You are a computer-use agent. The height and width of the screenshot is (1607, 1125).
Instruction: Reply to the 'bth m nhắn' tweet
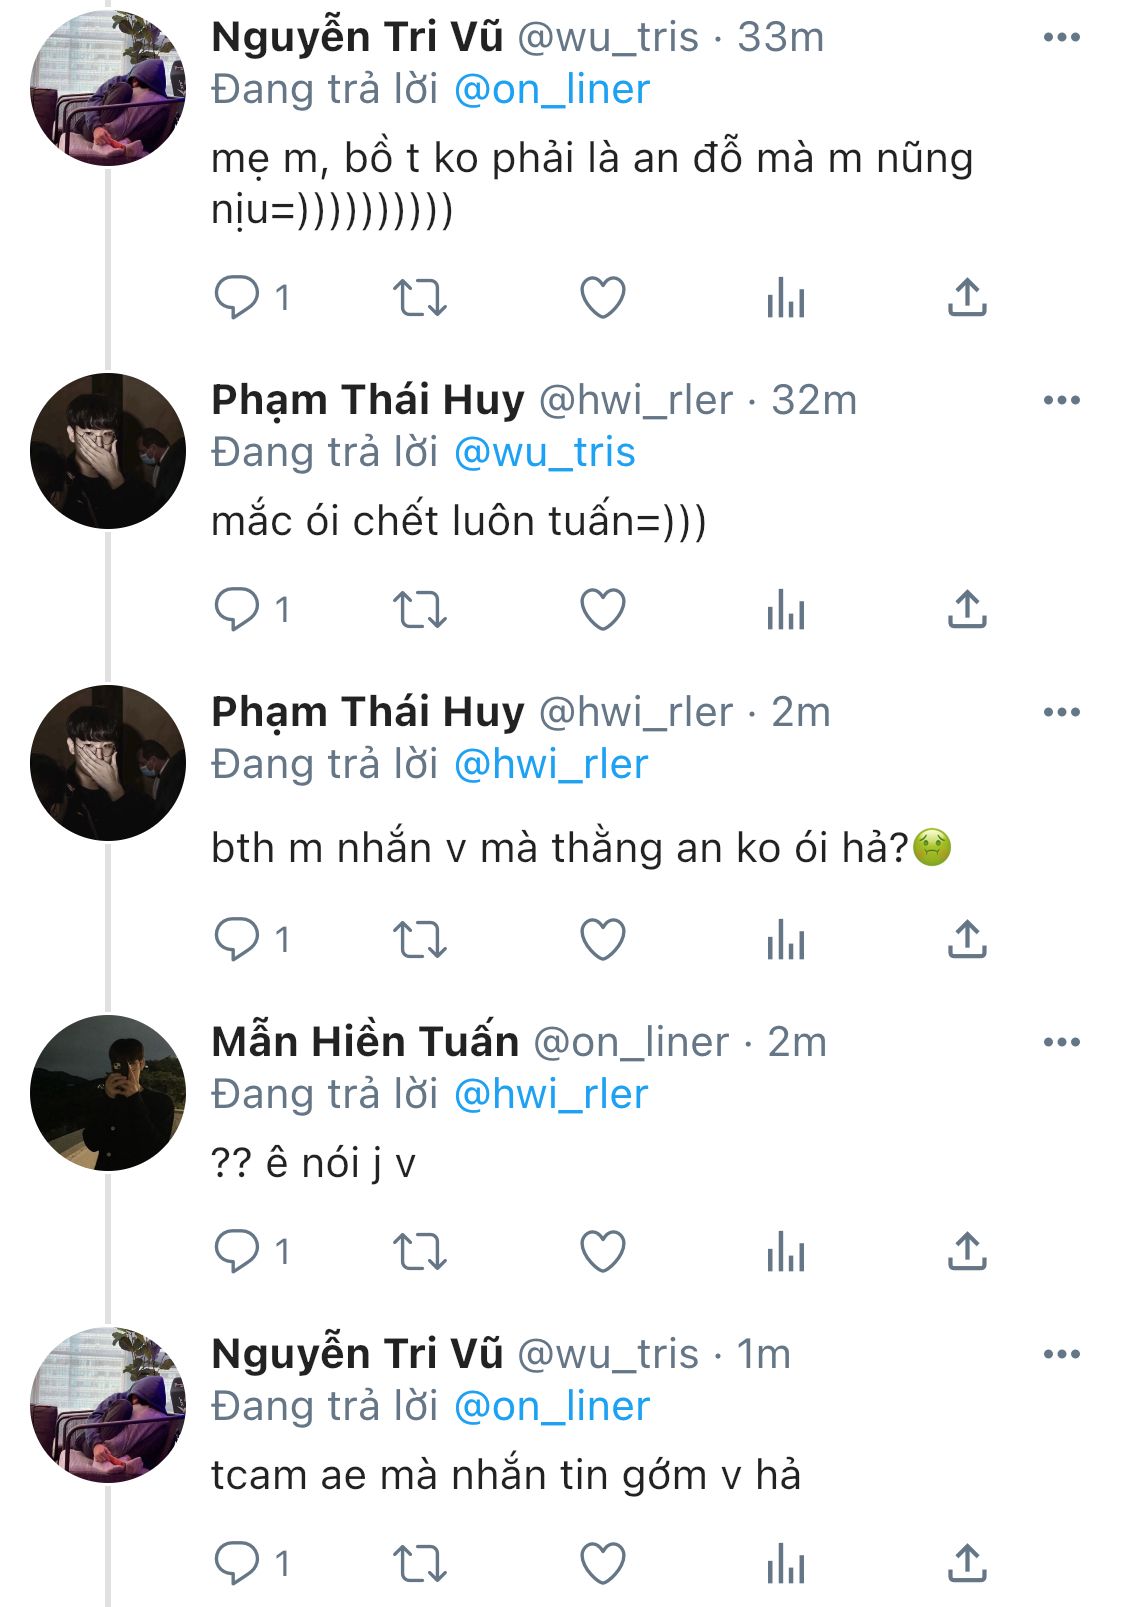tap(238, 940)
